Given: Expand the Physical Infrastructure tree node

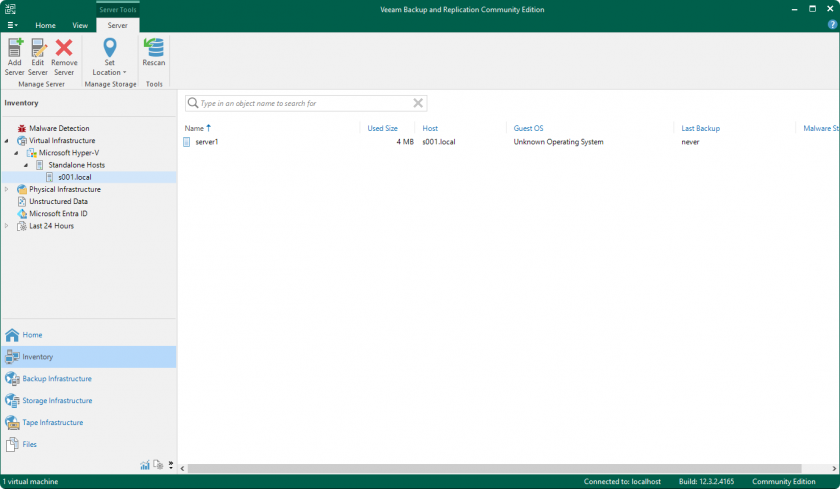Looking at the screenshot, I should (7, 189).
